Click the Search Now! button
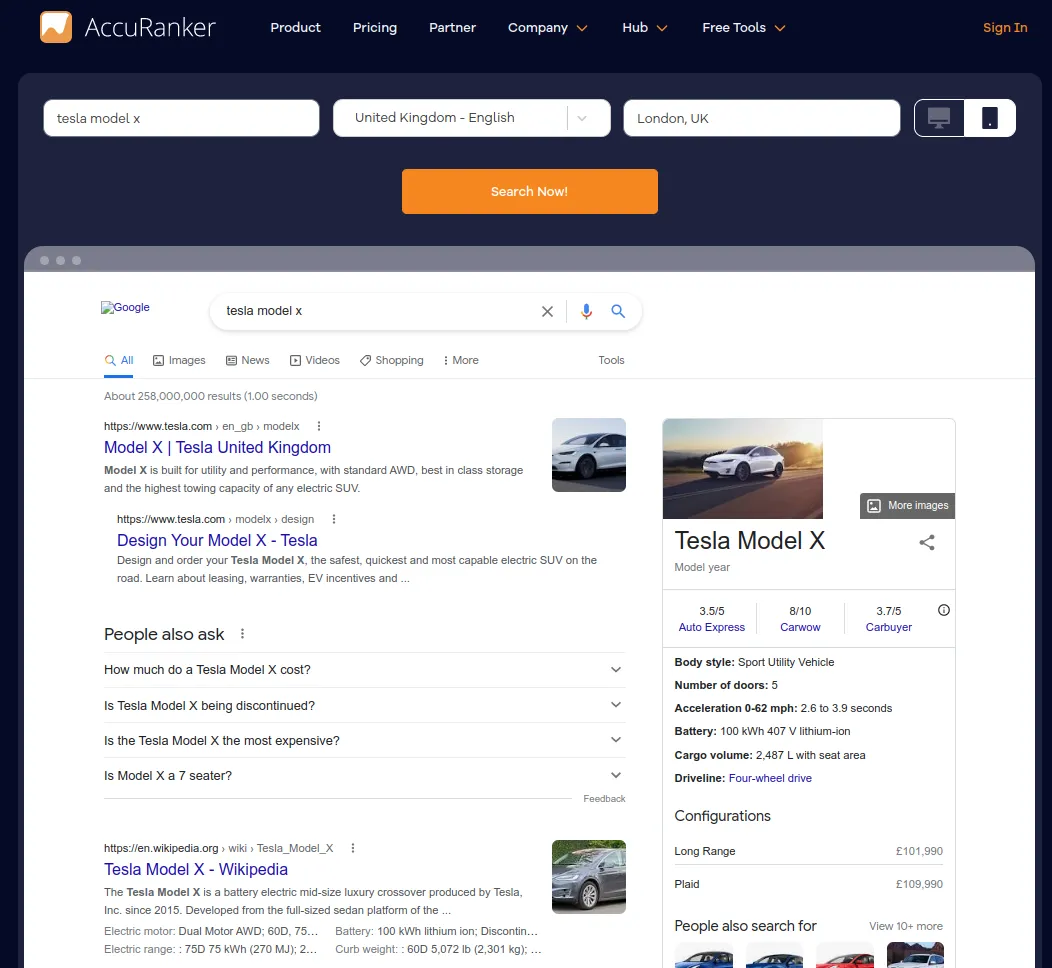 point(529,191)
